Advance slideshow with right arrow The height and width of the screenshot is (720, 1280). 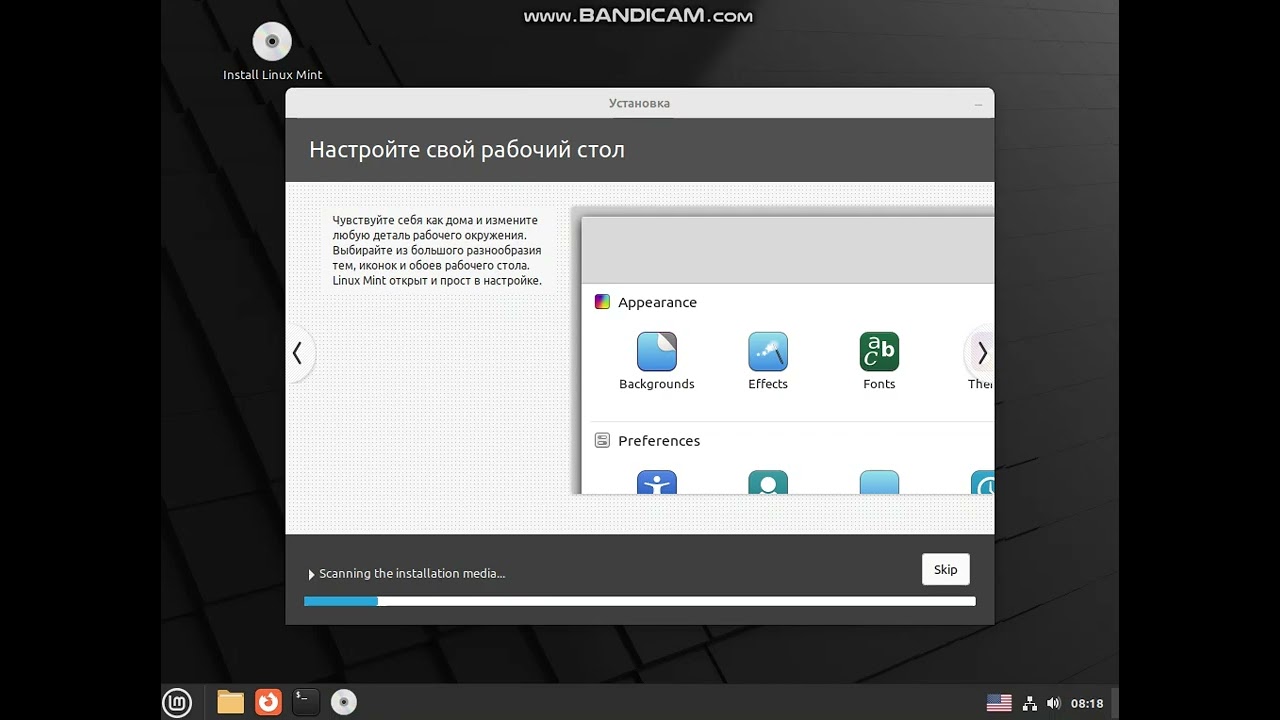point(982,353)
